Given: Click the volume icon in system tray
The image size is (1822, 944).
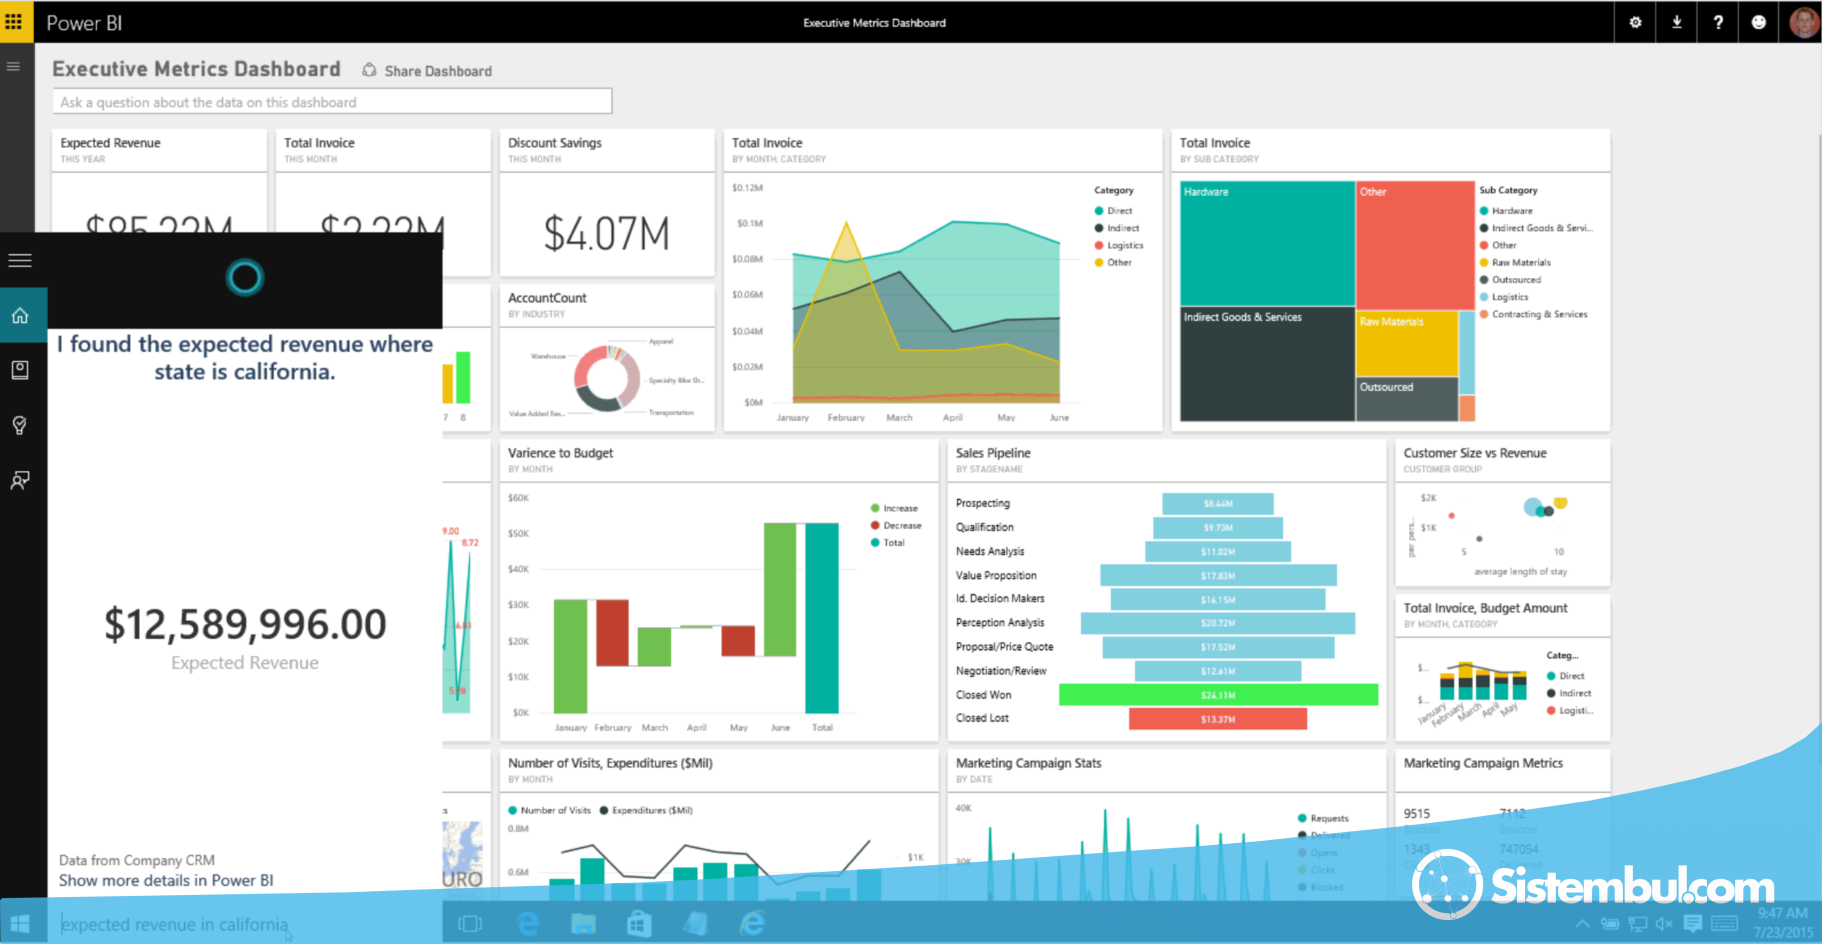Looking at the screenshot, I should click(1665, 924).
